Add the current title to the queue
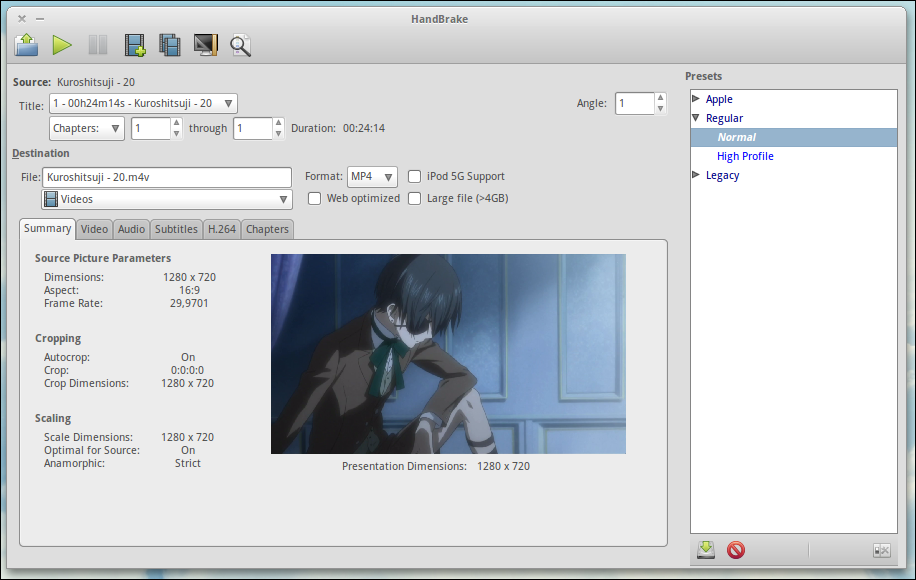The height and width of the screenshot is (580, 916). (135, 45)
